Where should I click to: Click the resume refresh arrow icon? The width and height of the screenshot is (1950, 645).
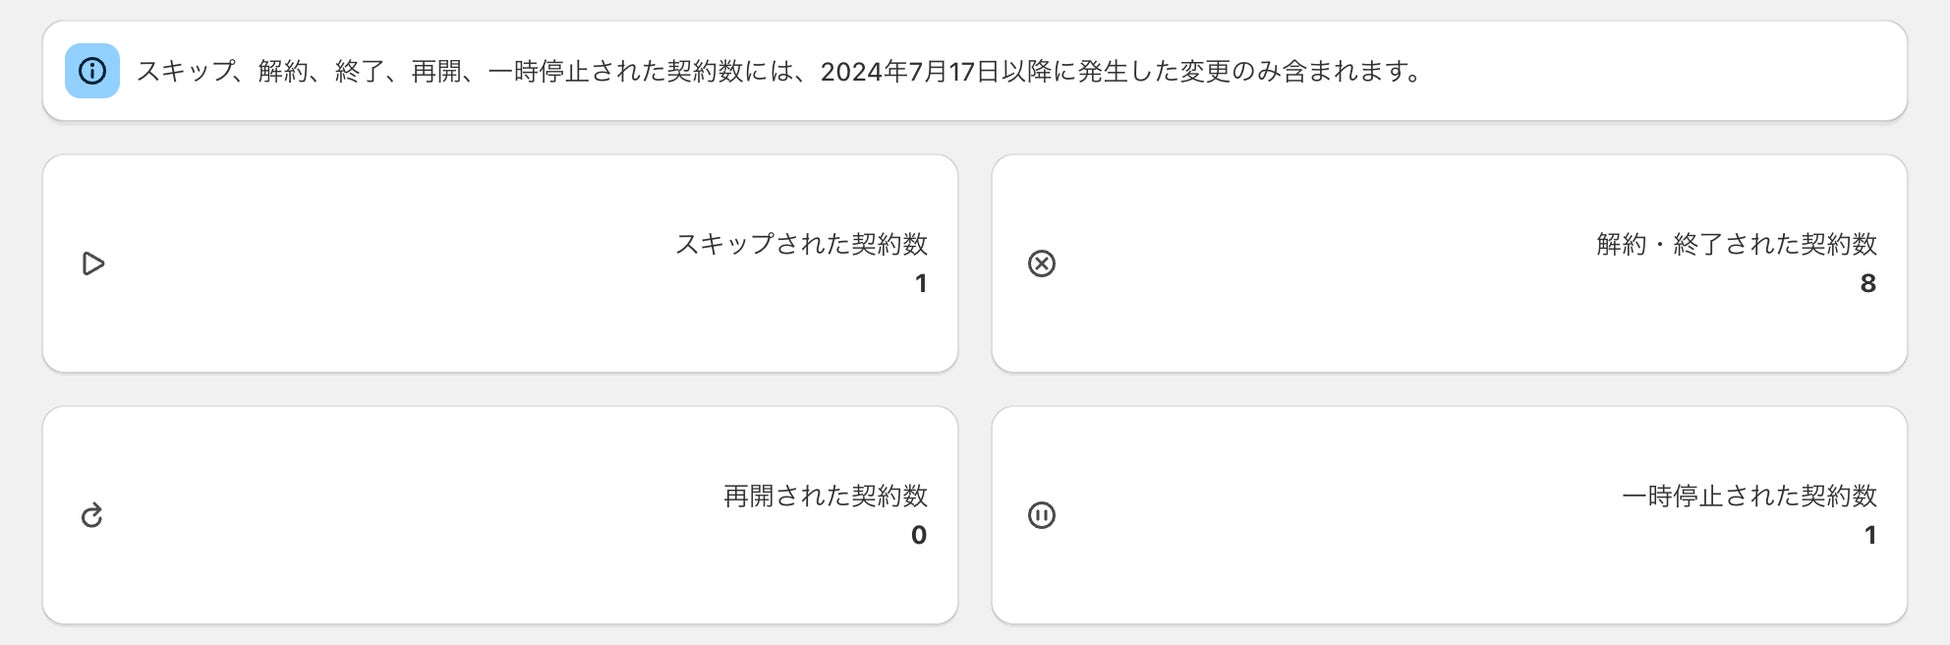click(92, 516)
